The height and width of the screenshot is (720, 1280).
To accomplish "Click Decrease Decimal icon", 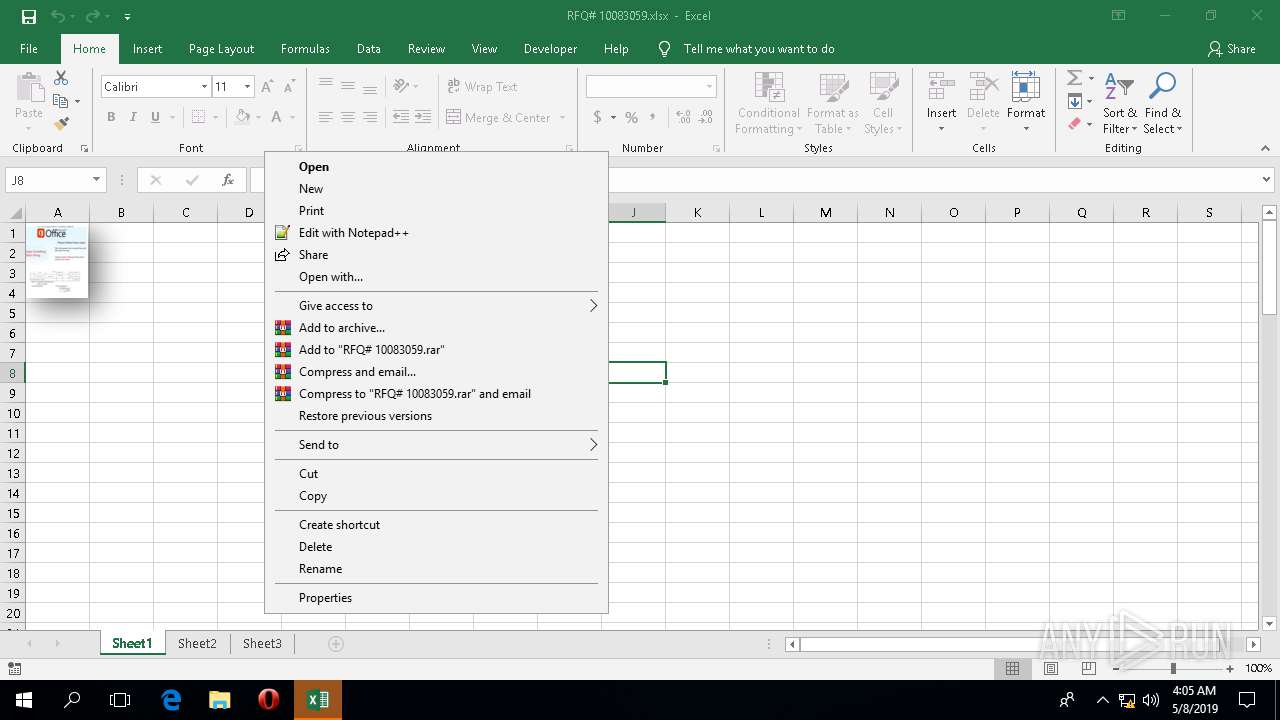I will point(706,117).
